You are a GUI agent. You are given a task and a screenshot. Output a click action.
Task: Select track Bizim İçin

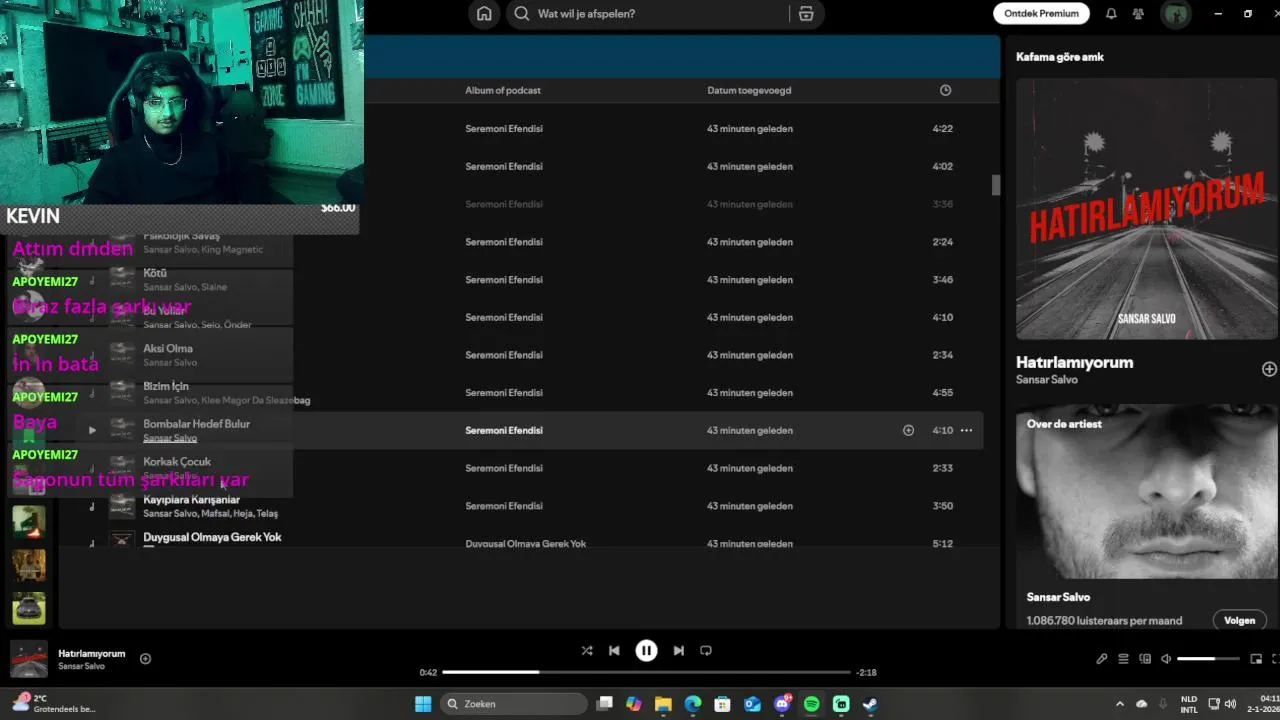(166, 386)
